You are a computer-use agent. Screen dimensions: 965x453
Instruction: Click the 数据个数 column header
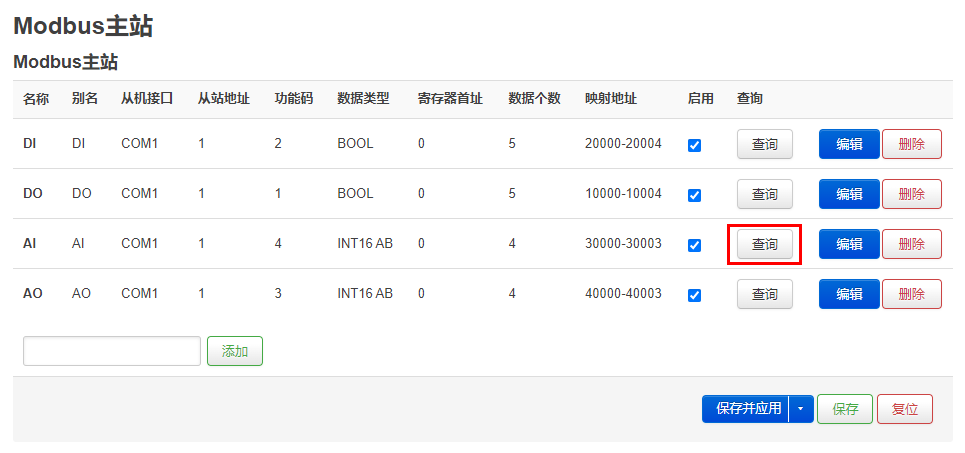tap(534, 98)
